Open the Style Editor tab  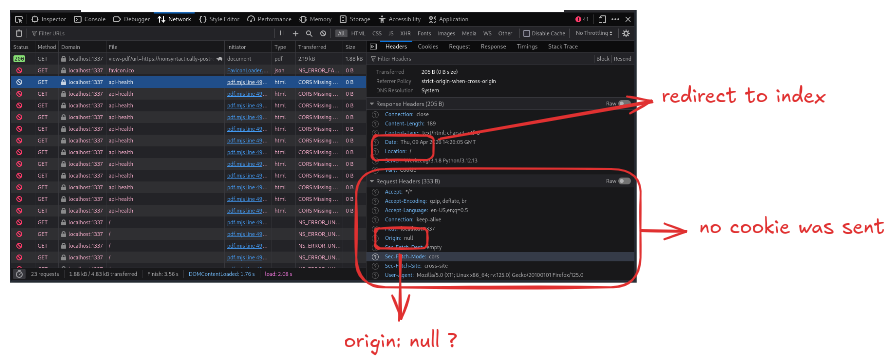[220, 19]
